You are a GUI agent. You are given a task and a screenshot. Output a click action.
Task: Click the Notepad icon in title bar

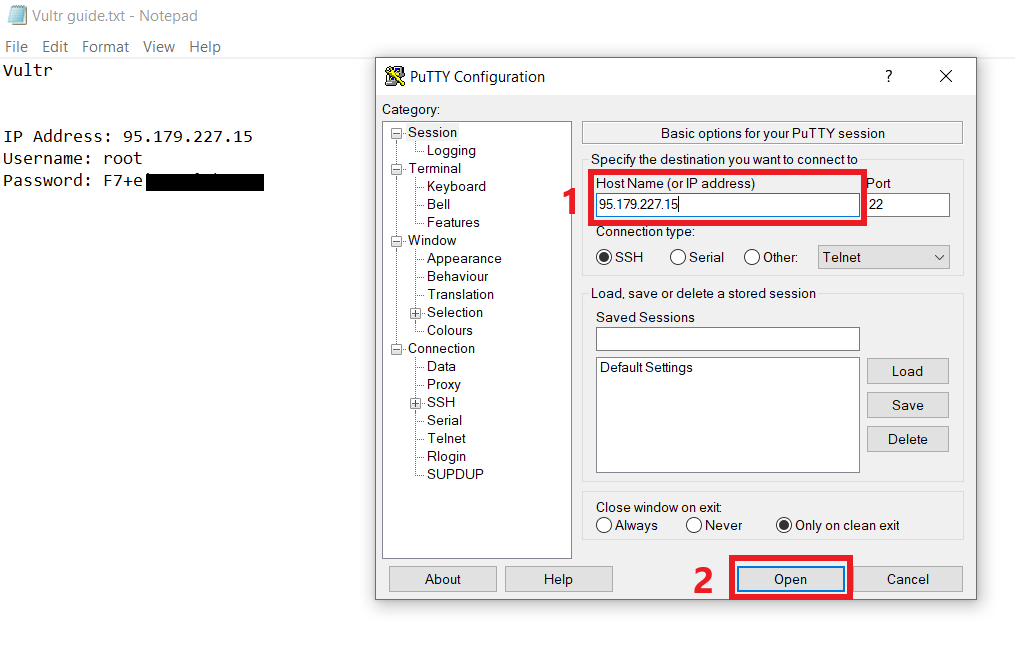[17, 15]
